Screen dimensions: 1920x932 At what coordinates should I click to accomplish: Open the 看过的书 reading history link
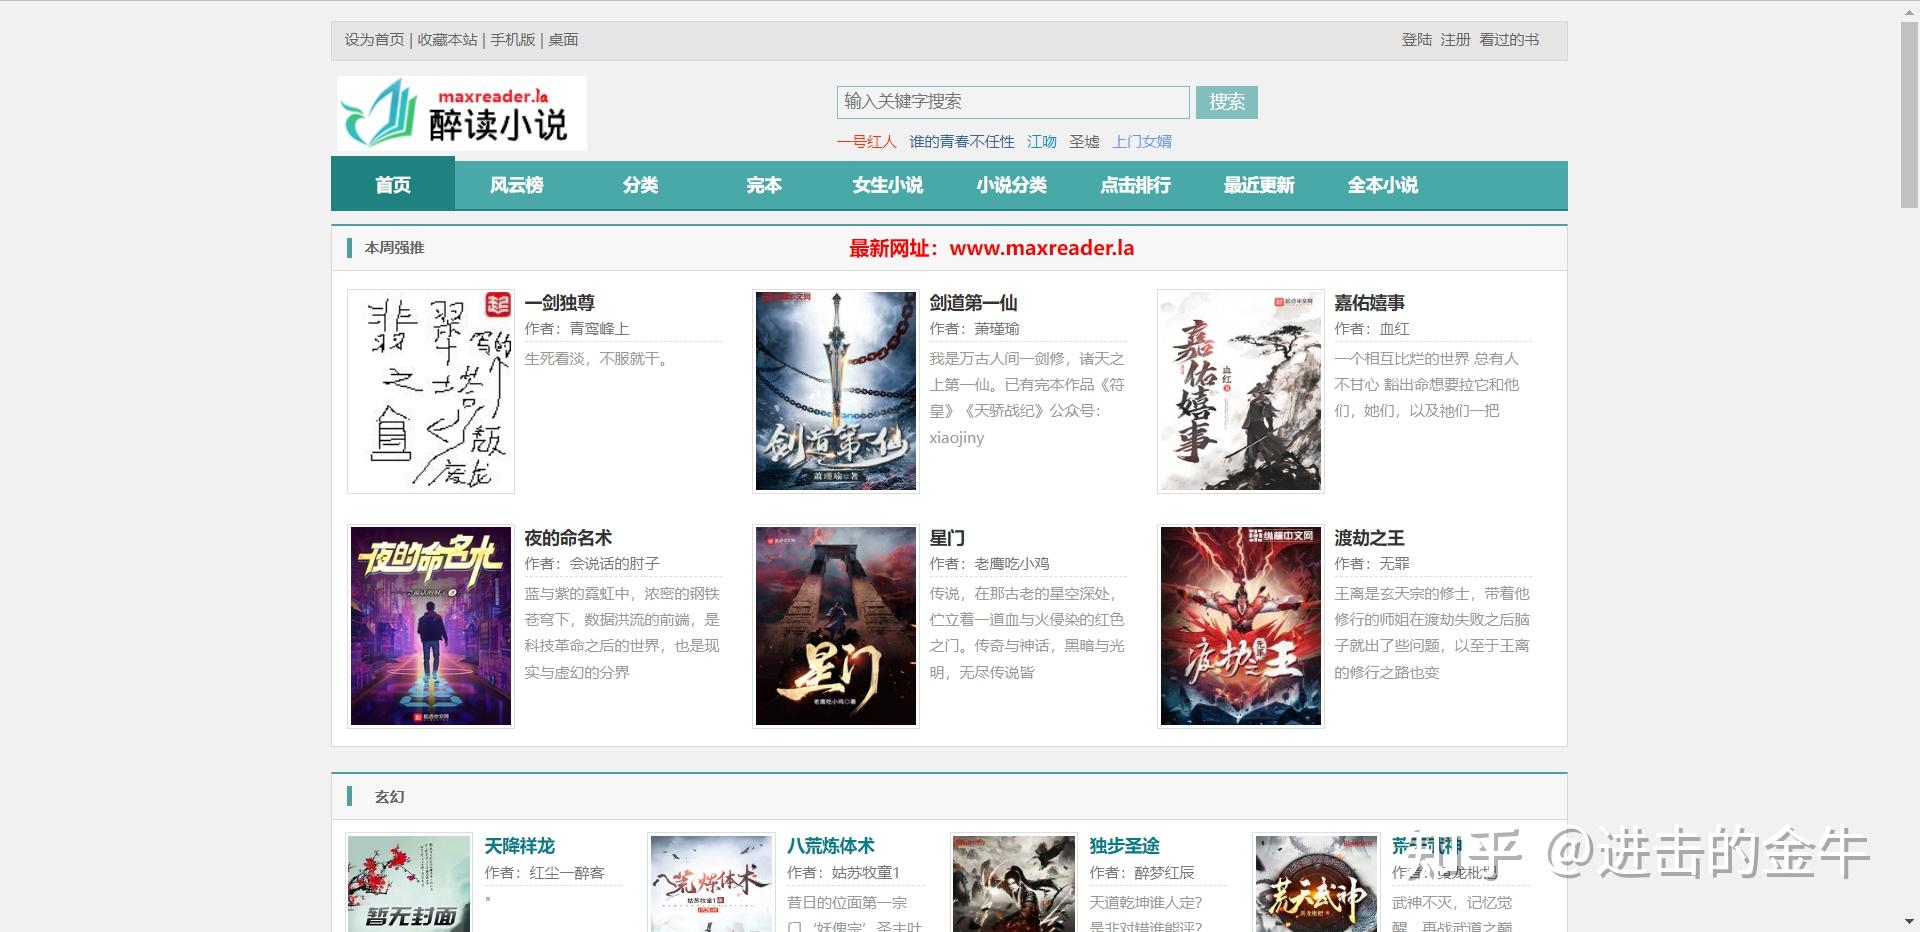[x=1509, y=40]
